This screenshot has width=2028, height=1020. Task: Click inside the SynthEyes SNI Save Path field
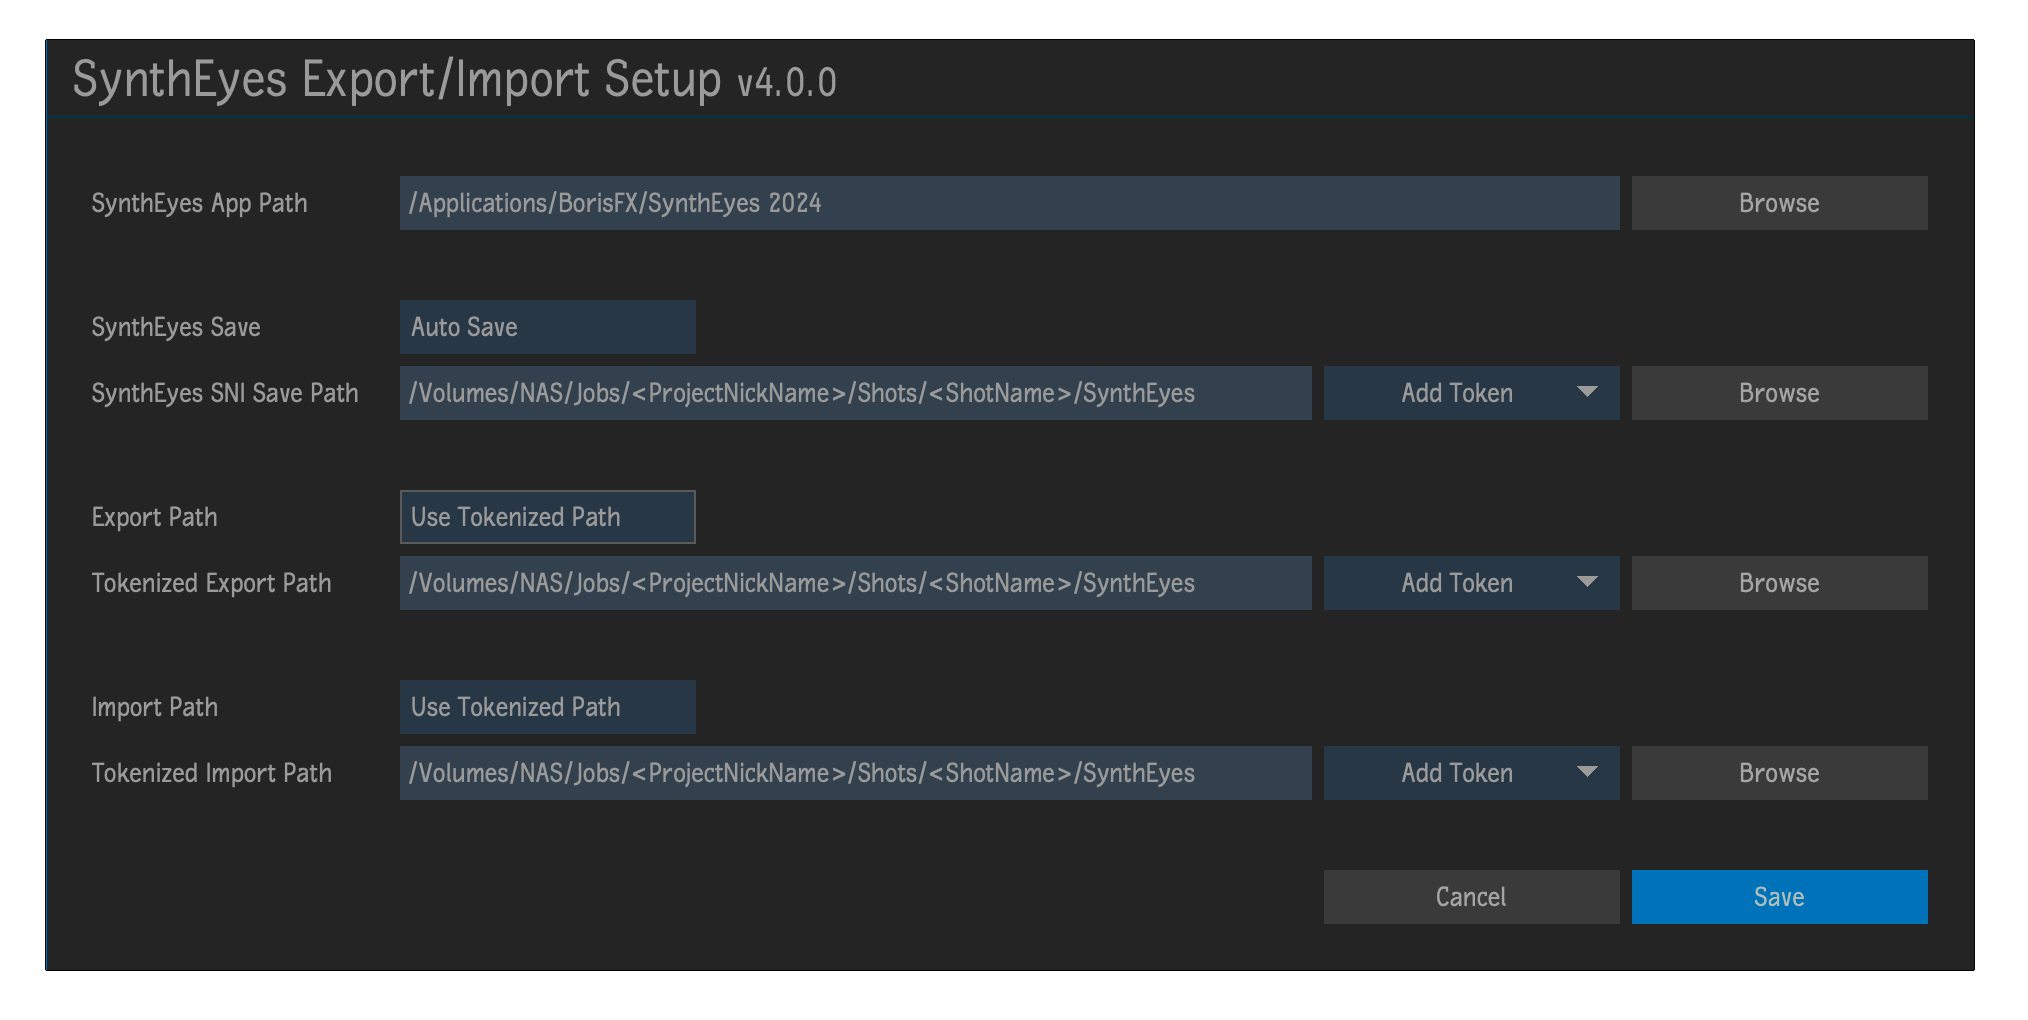coord(855,393)
